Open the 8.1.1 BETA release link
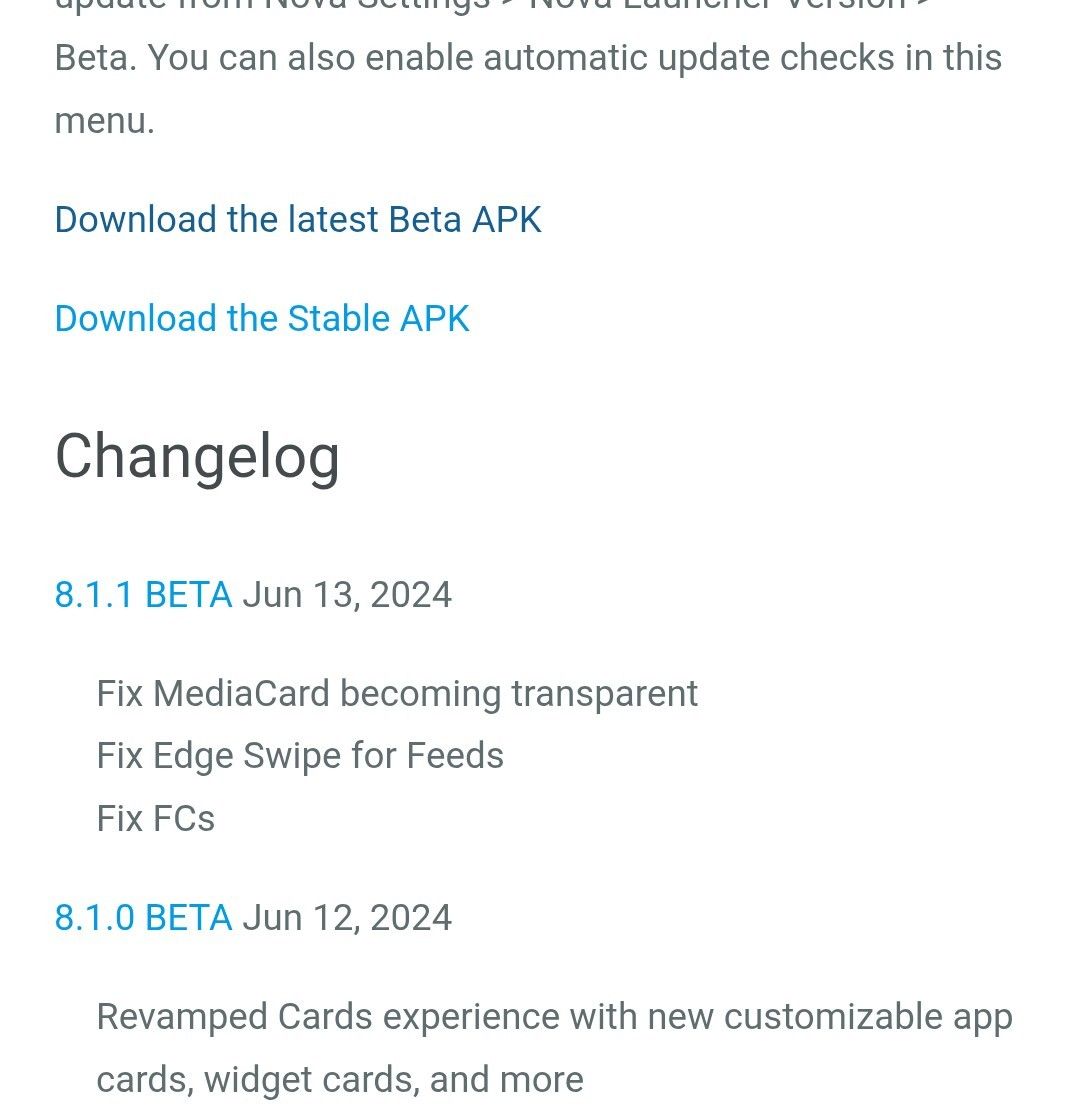 point(143,595)
